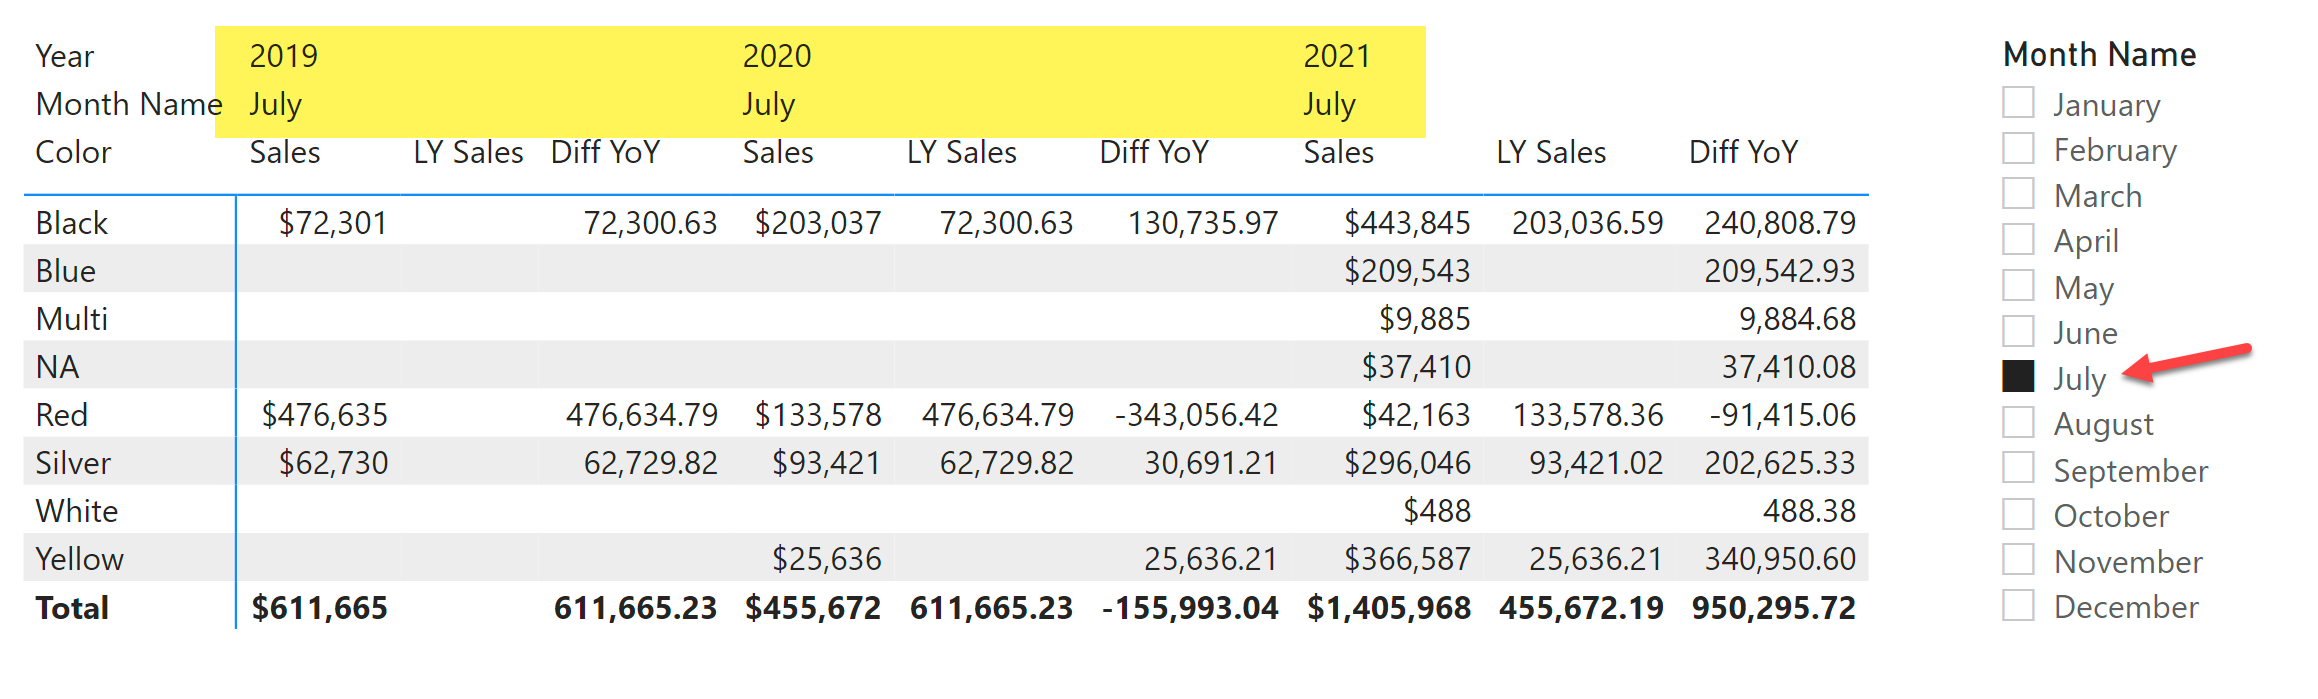Click the $455,672 total 2020 sales cell
The image size is (2318, 699).
(813, 608)
